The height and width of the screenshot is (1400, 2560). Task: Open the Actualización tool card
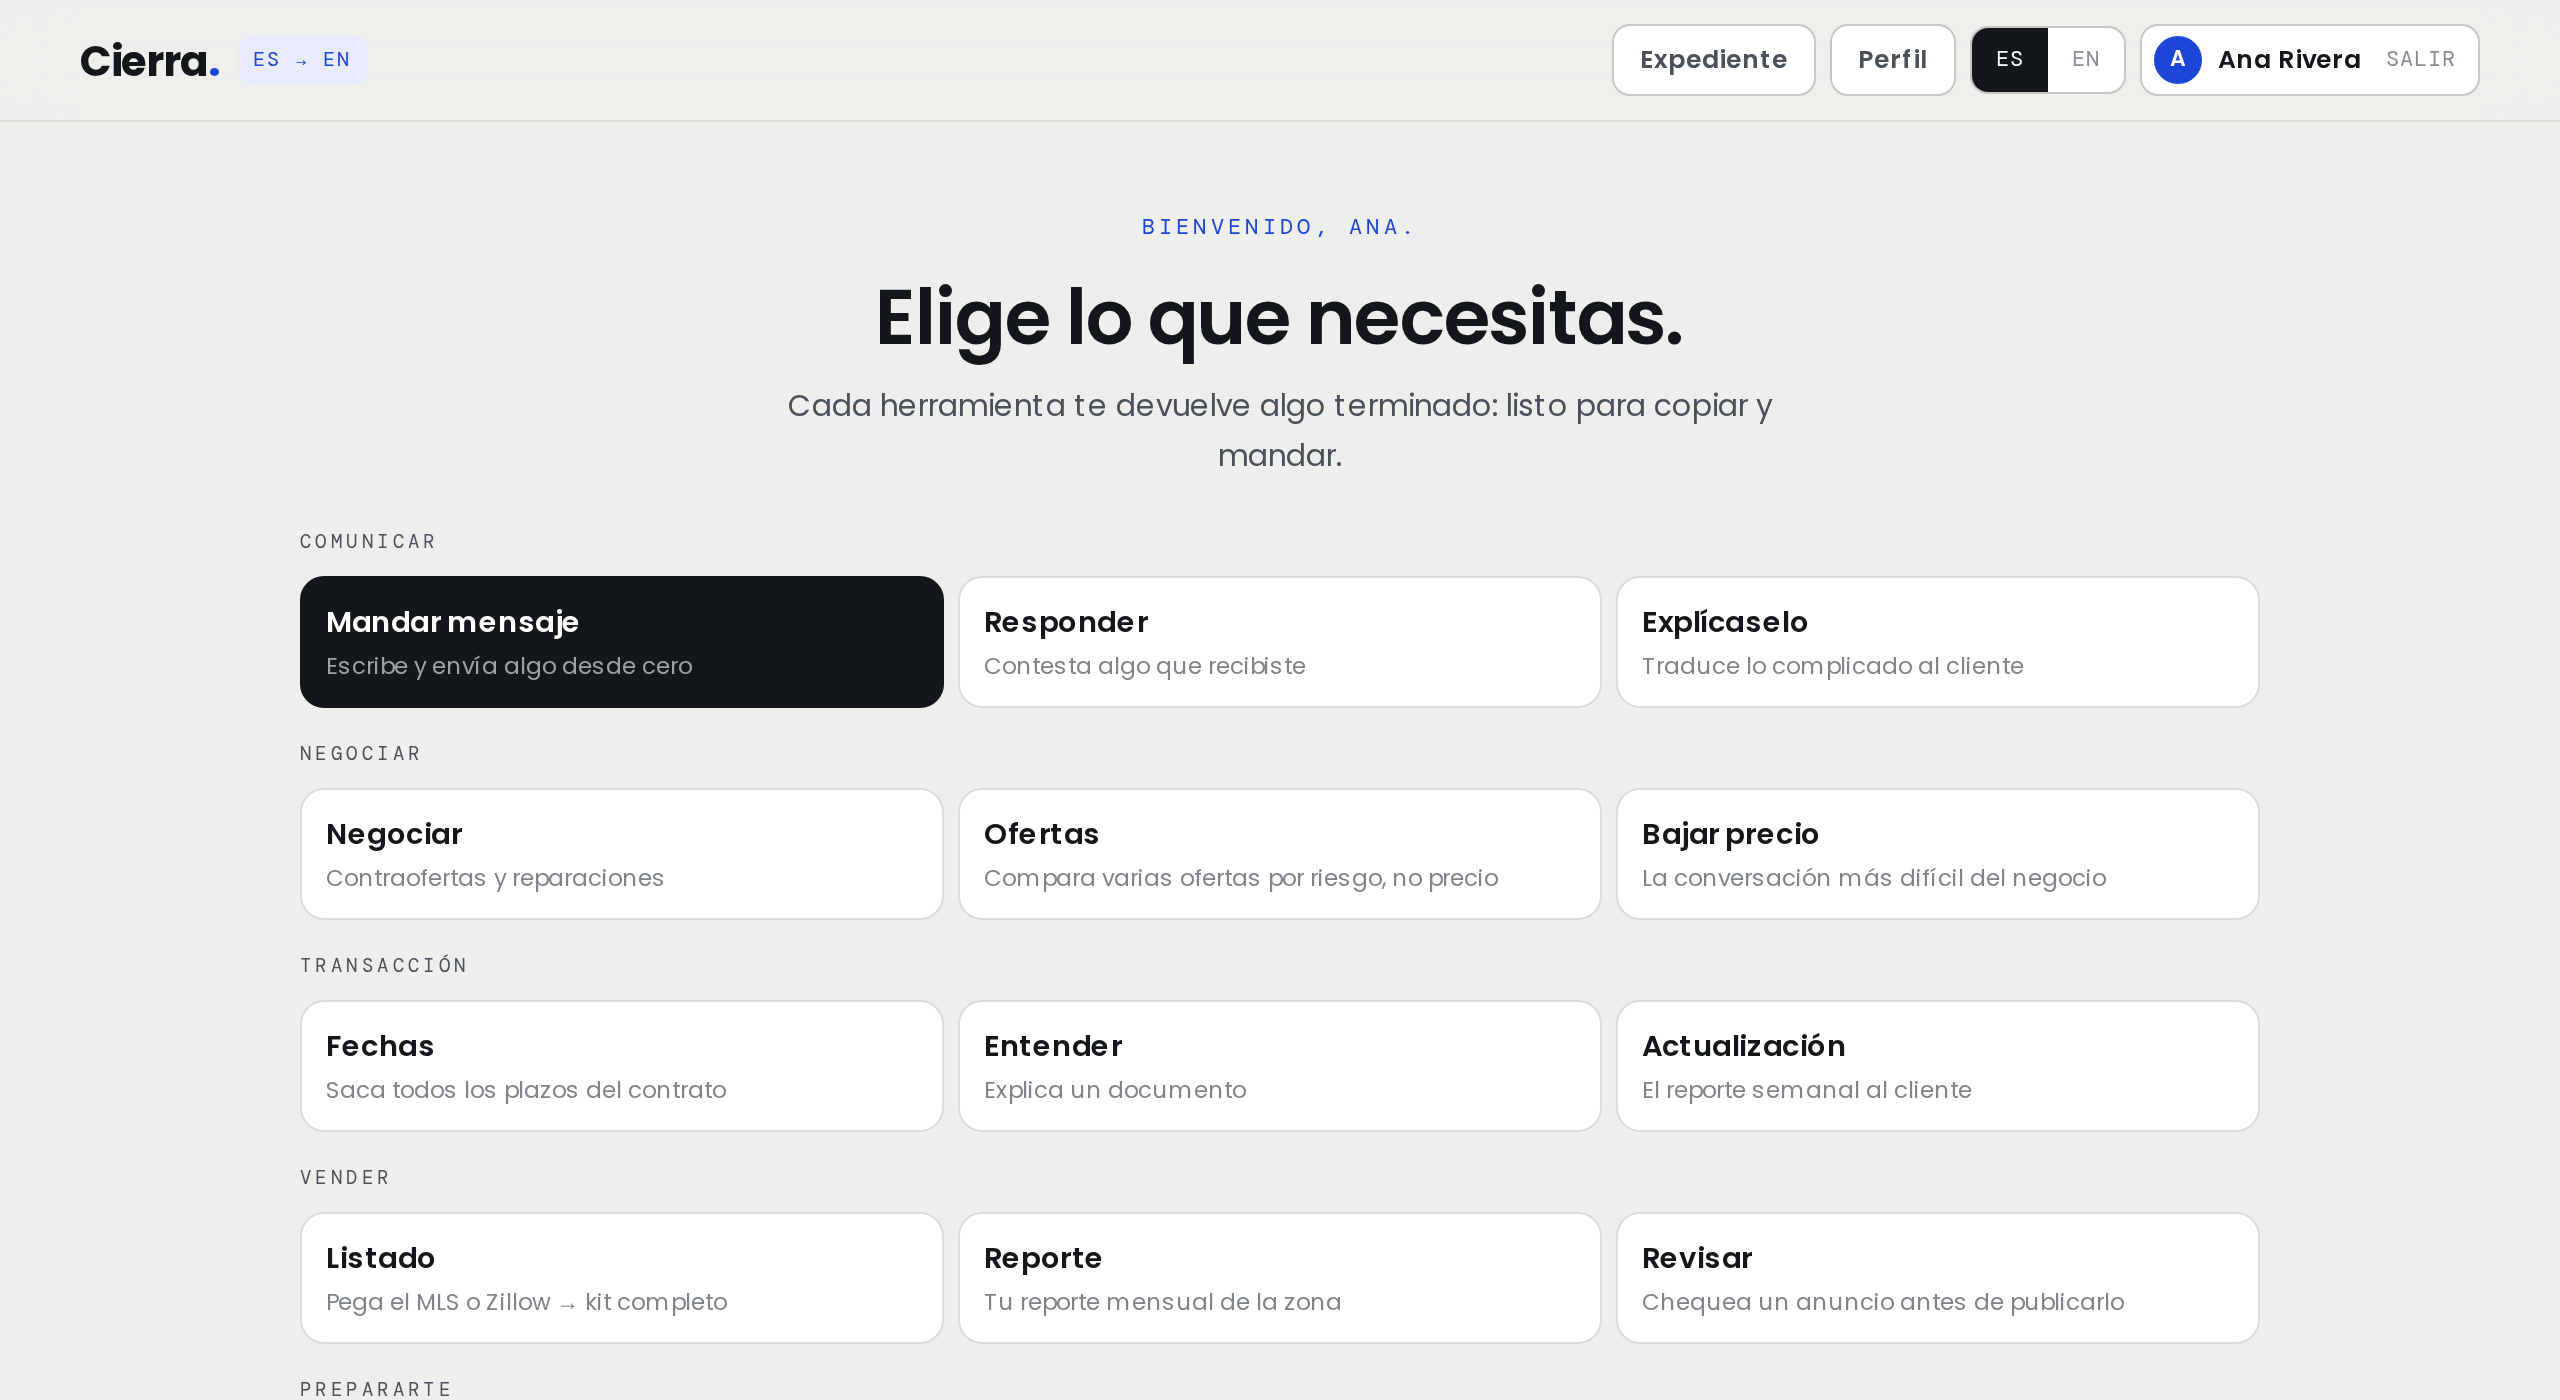click(x=1938, y=1066)
